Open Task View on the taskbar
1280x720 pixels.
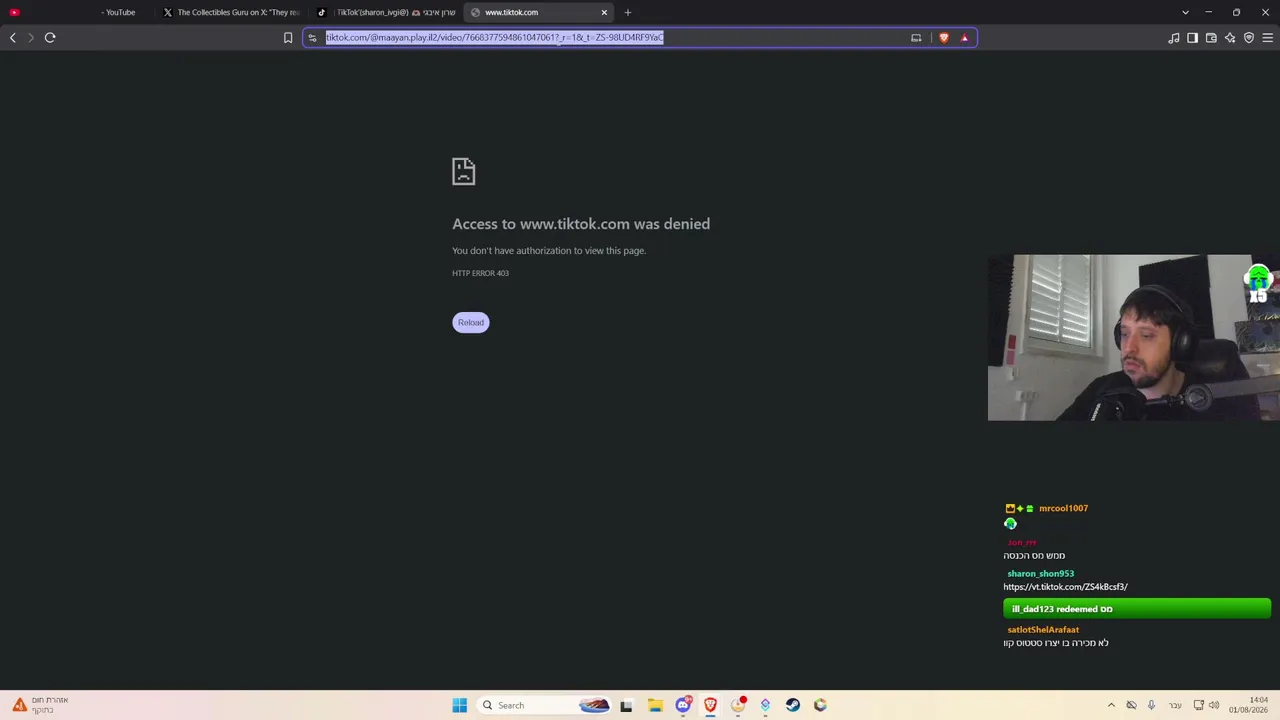[x=626, y=706]
